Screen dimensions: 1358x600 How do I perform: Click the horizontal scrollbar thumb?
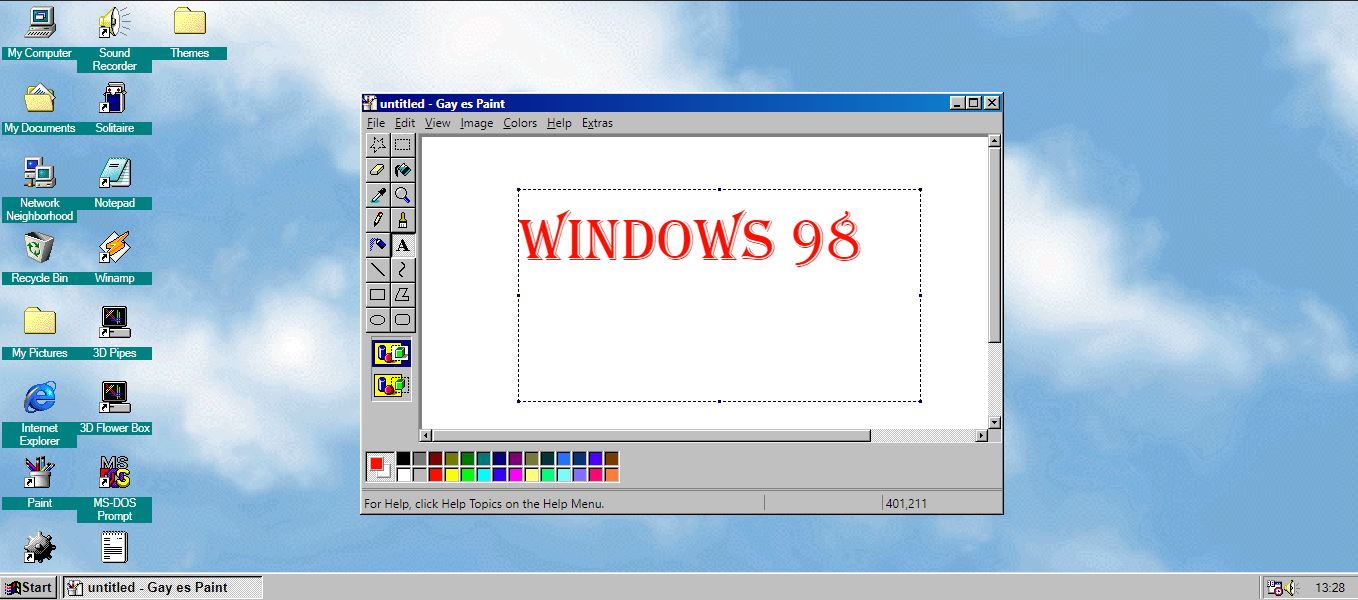click(651, 436)
